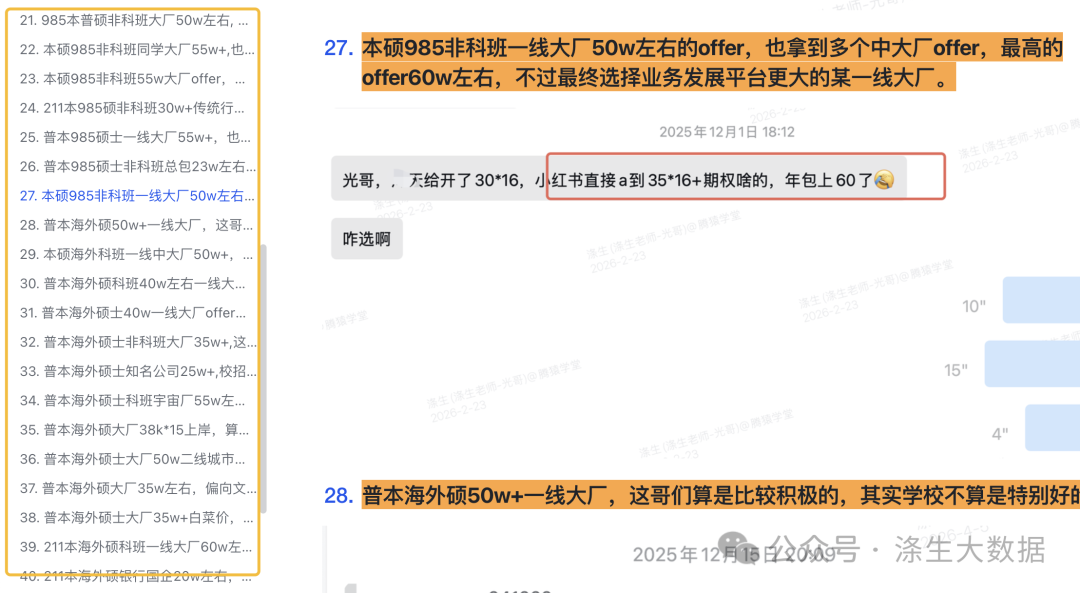Click the laughing-crying emoji in the message
The height and width of the screenshot is (593, 1080).
pos(884,180)
